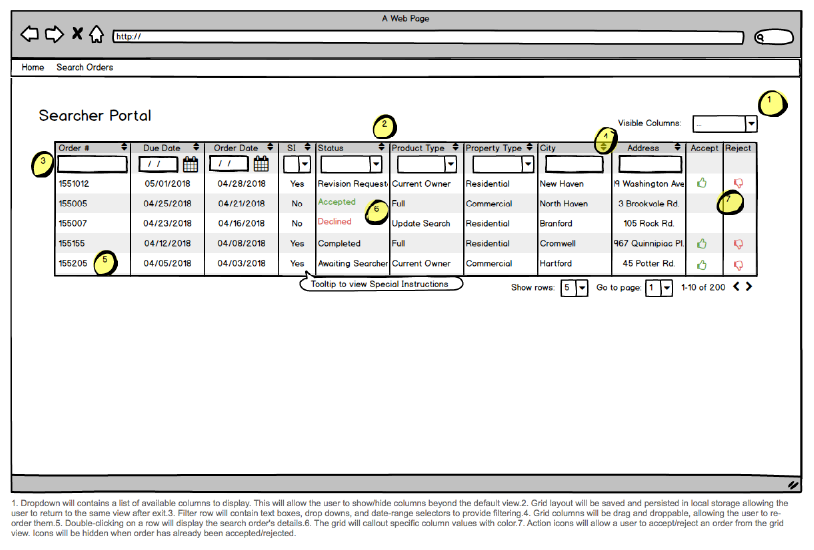Viewport: 814px width, 550px height.
Task: Click the Order # filter text box
Action: [x=92, y=165]
